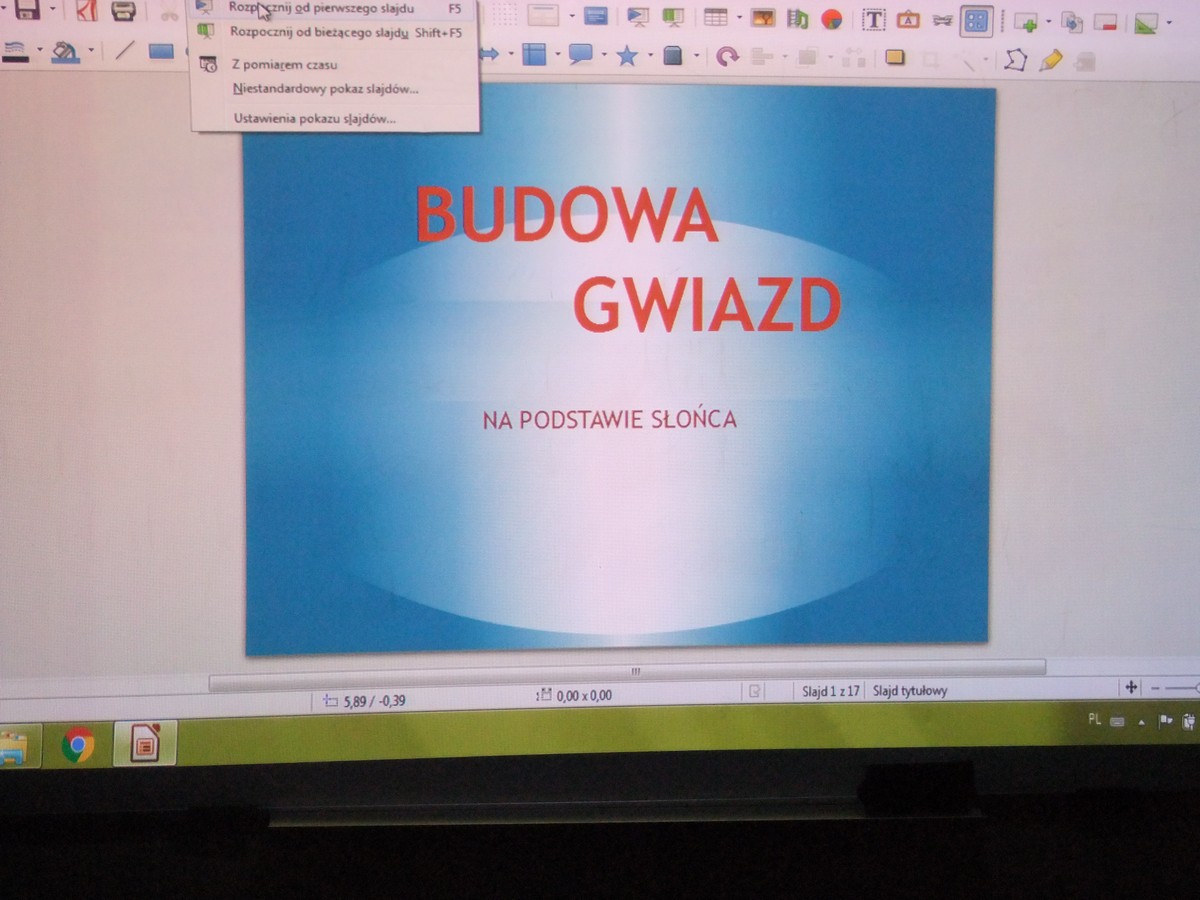Print the presentation with printer icon
This screenshot has height=900, width=1200.
click(123, 11)
